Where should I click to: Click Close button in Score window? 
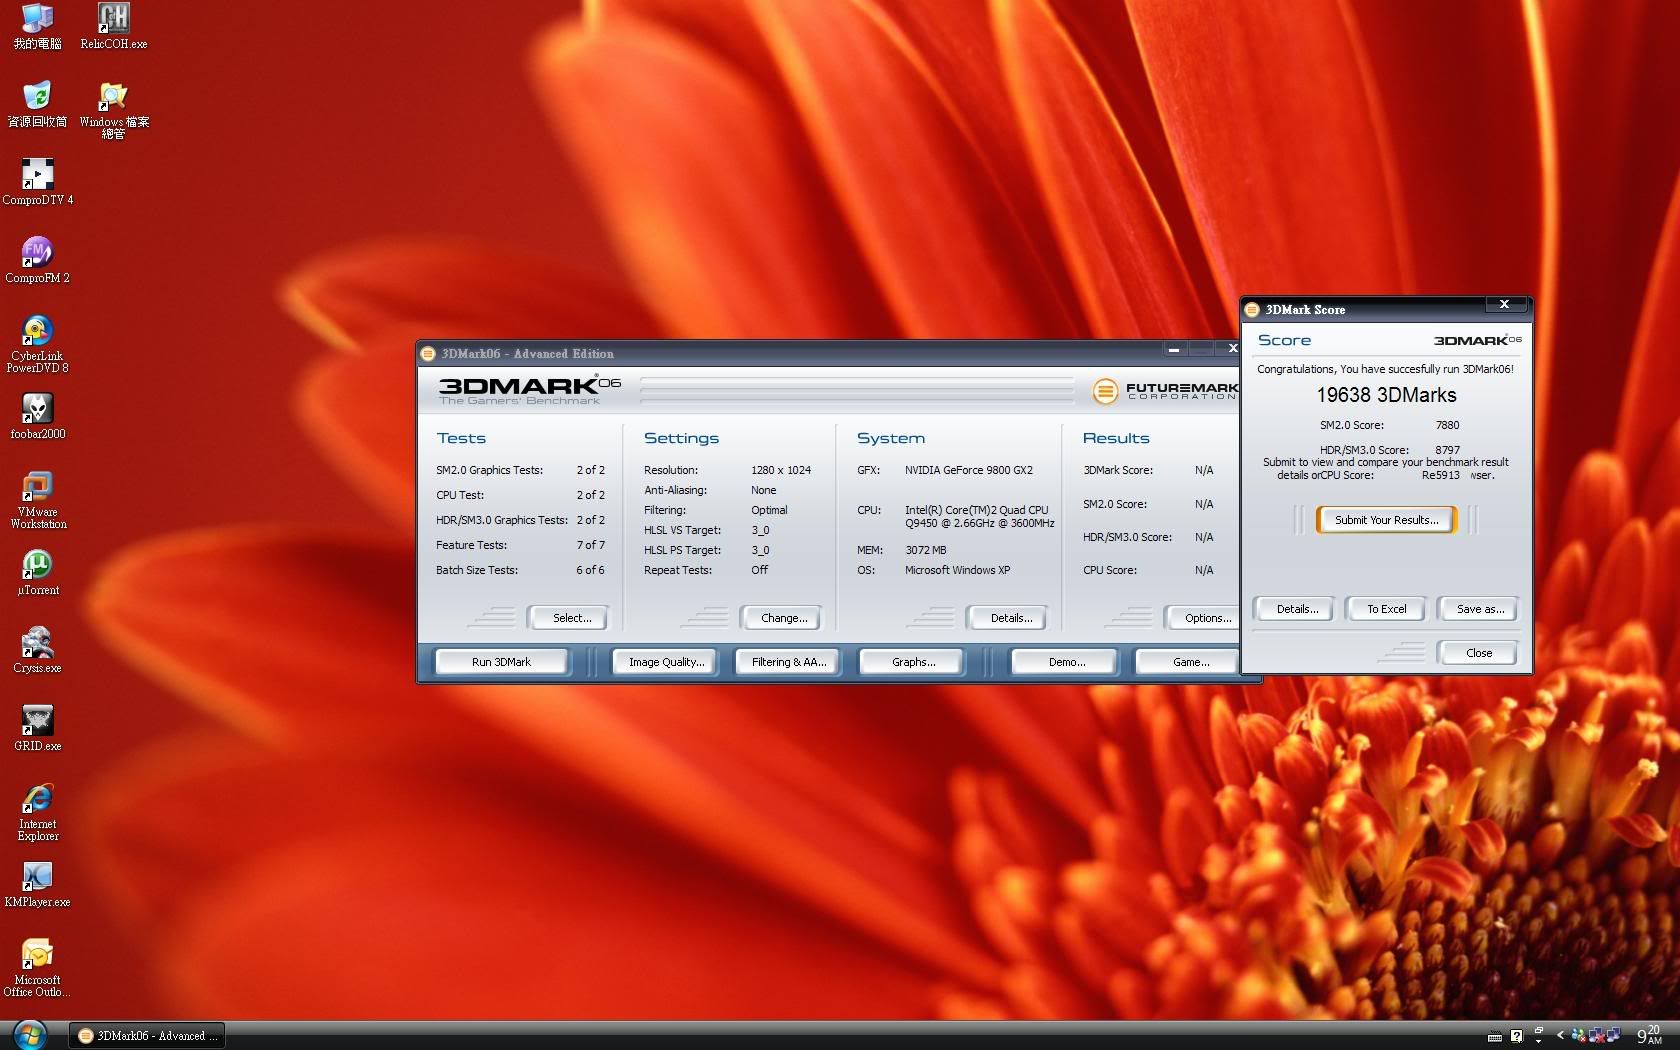(1479, 653)
